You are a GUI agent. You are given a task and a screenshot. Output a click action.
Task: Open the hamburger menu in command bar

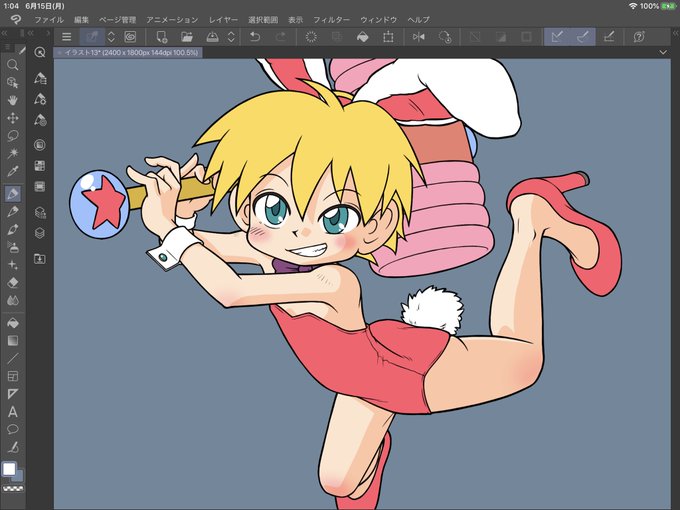(x=66, y=37)
